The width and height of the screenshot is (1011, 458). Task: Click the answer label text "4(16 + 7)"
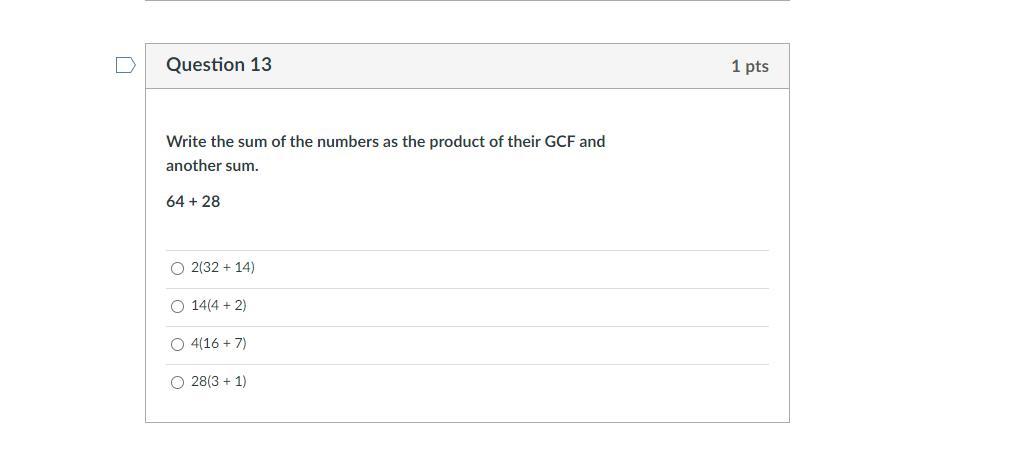tap(219, 344)
